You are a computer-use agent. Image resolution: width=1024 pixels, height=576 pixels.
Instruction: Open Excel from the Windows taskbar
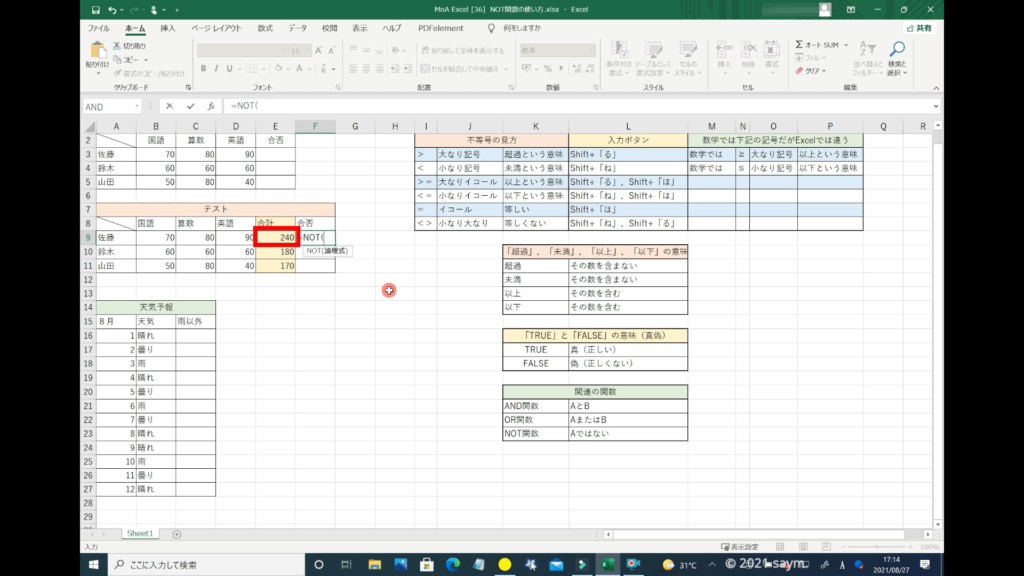(606, 565)
